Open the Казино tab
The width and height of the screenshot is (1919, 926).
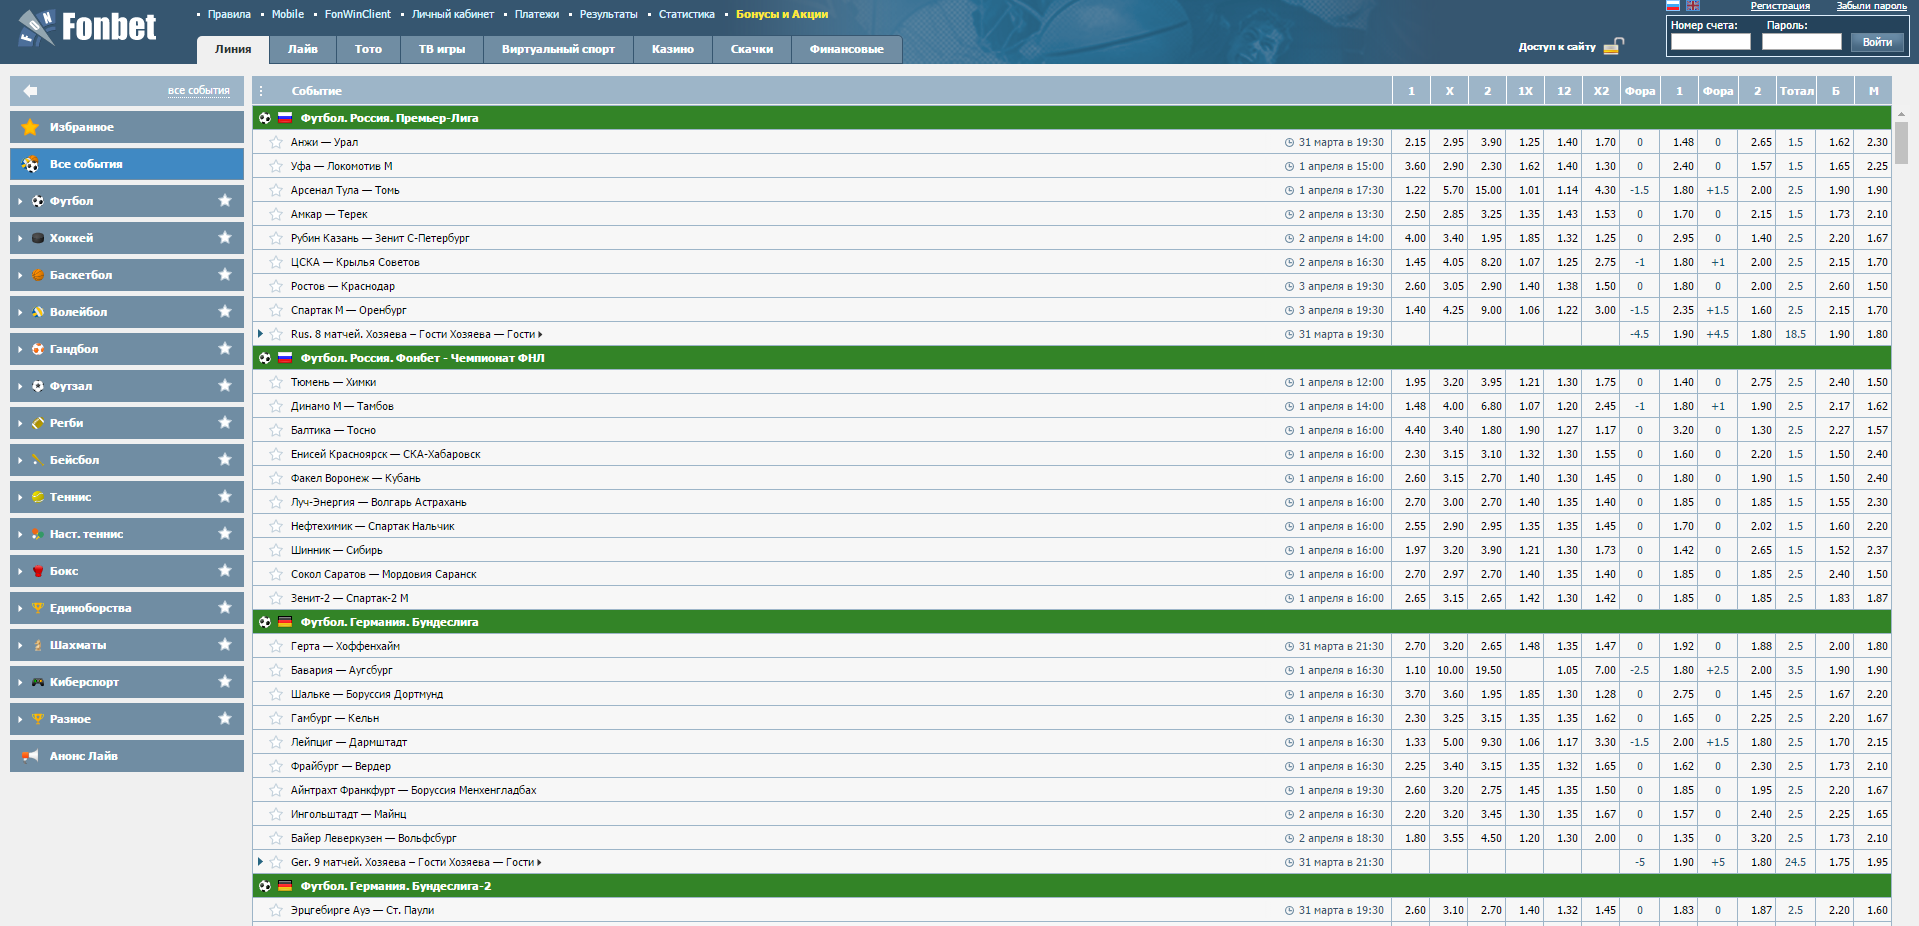[x=673, y=49]
